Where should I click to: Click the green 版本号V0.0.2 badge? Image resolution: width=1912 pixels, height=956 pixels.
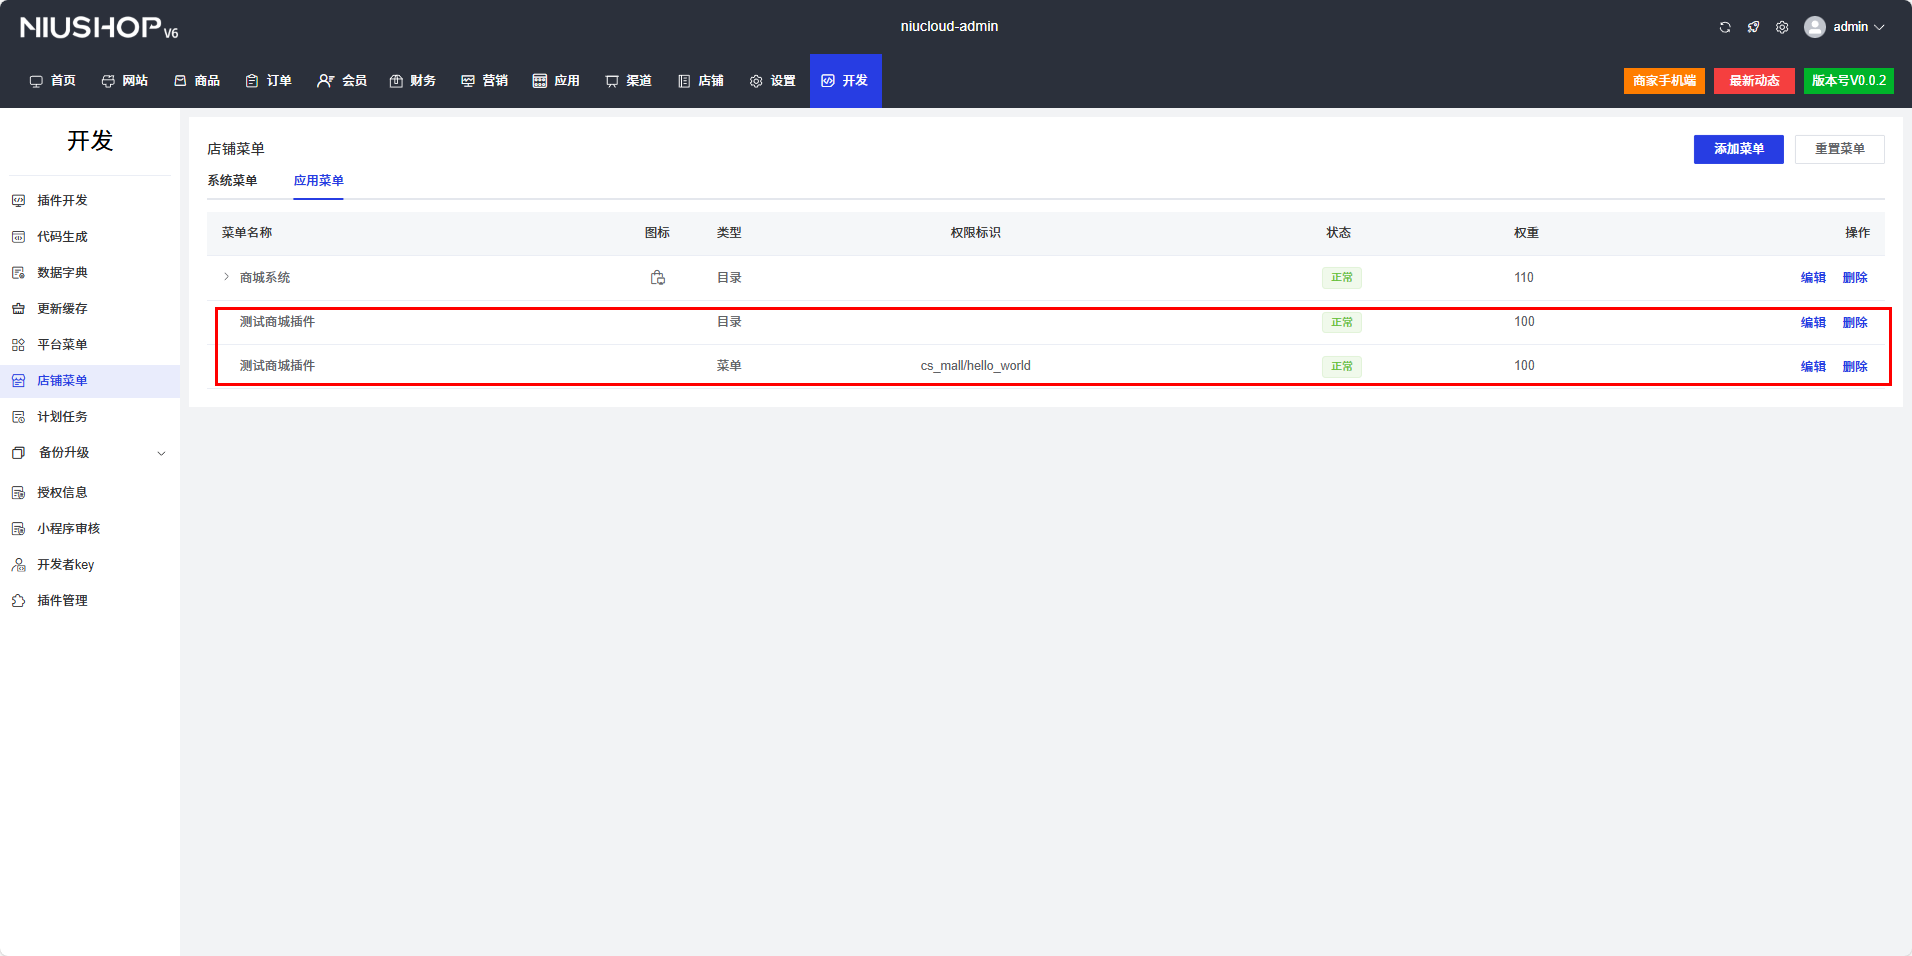(1848, 81)
